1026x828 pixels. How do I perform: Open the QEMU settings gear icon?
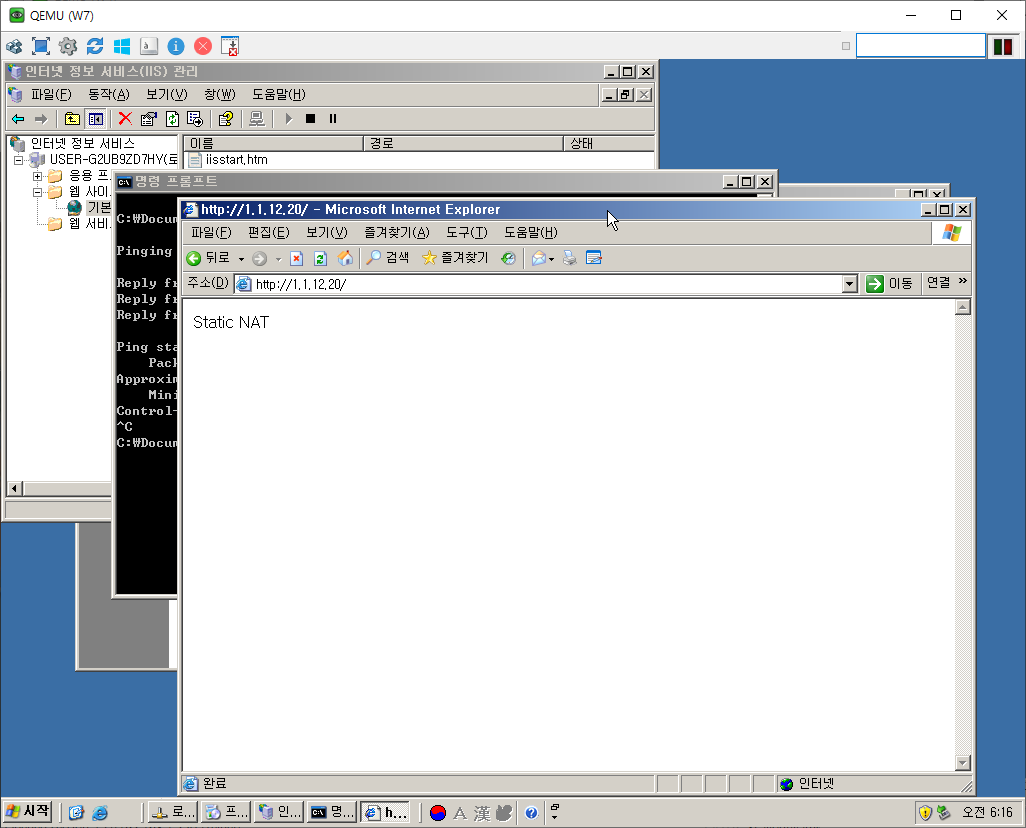(x=67, y=46)
